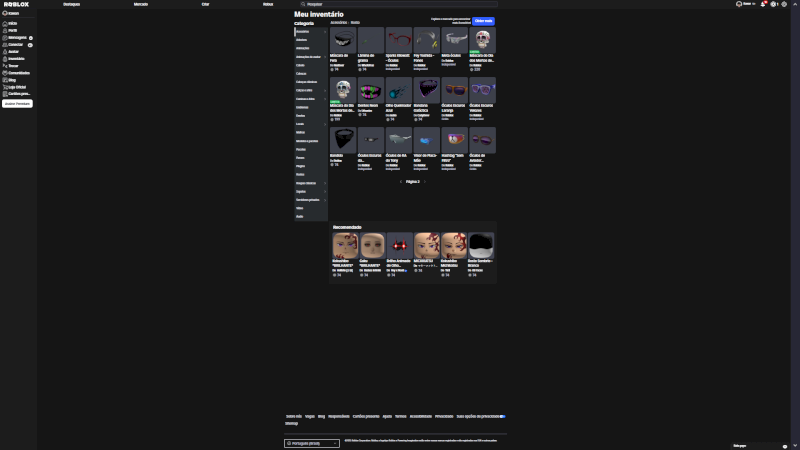800x450 pixels.
Task: Open the Criar top menu
Action: coord(205,4)
